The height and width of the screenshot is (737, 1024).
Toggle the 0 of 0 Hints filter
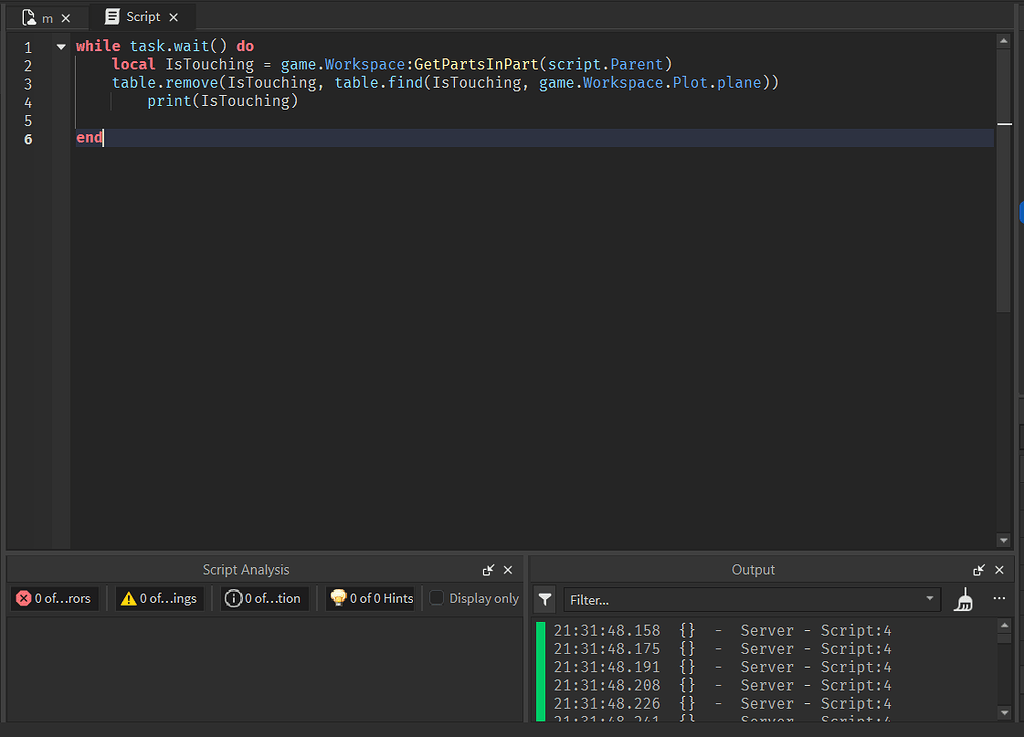tap(371, 598)
